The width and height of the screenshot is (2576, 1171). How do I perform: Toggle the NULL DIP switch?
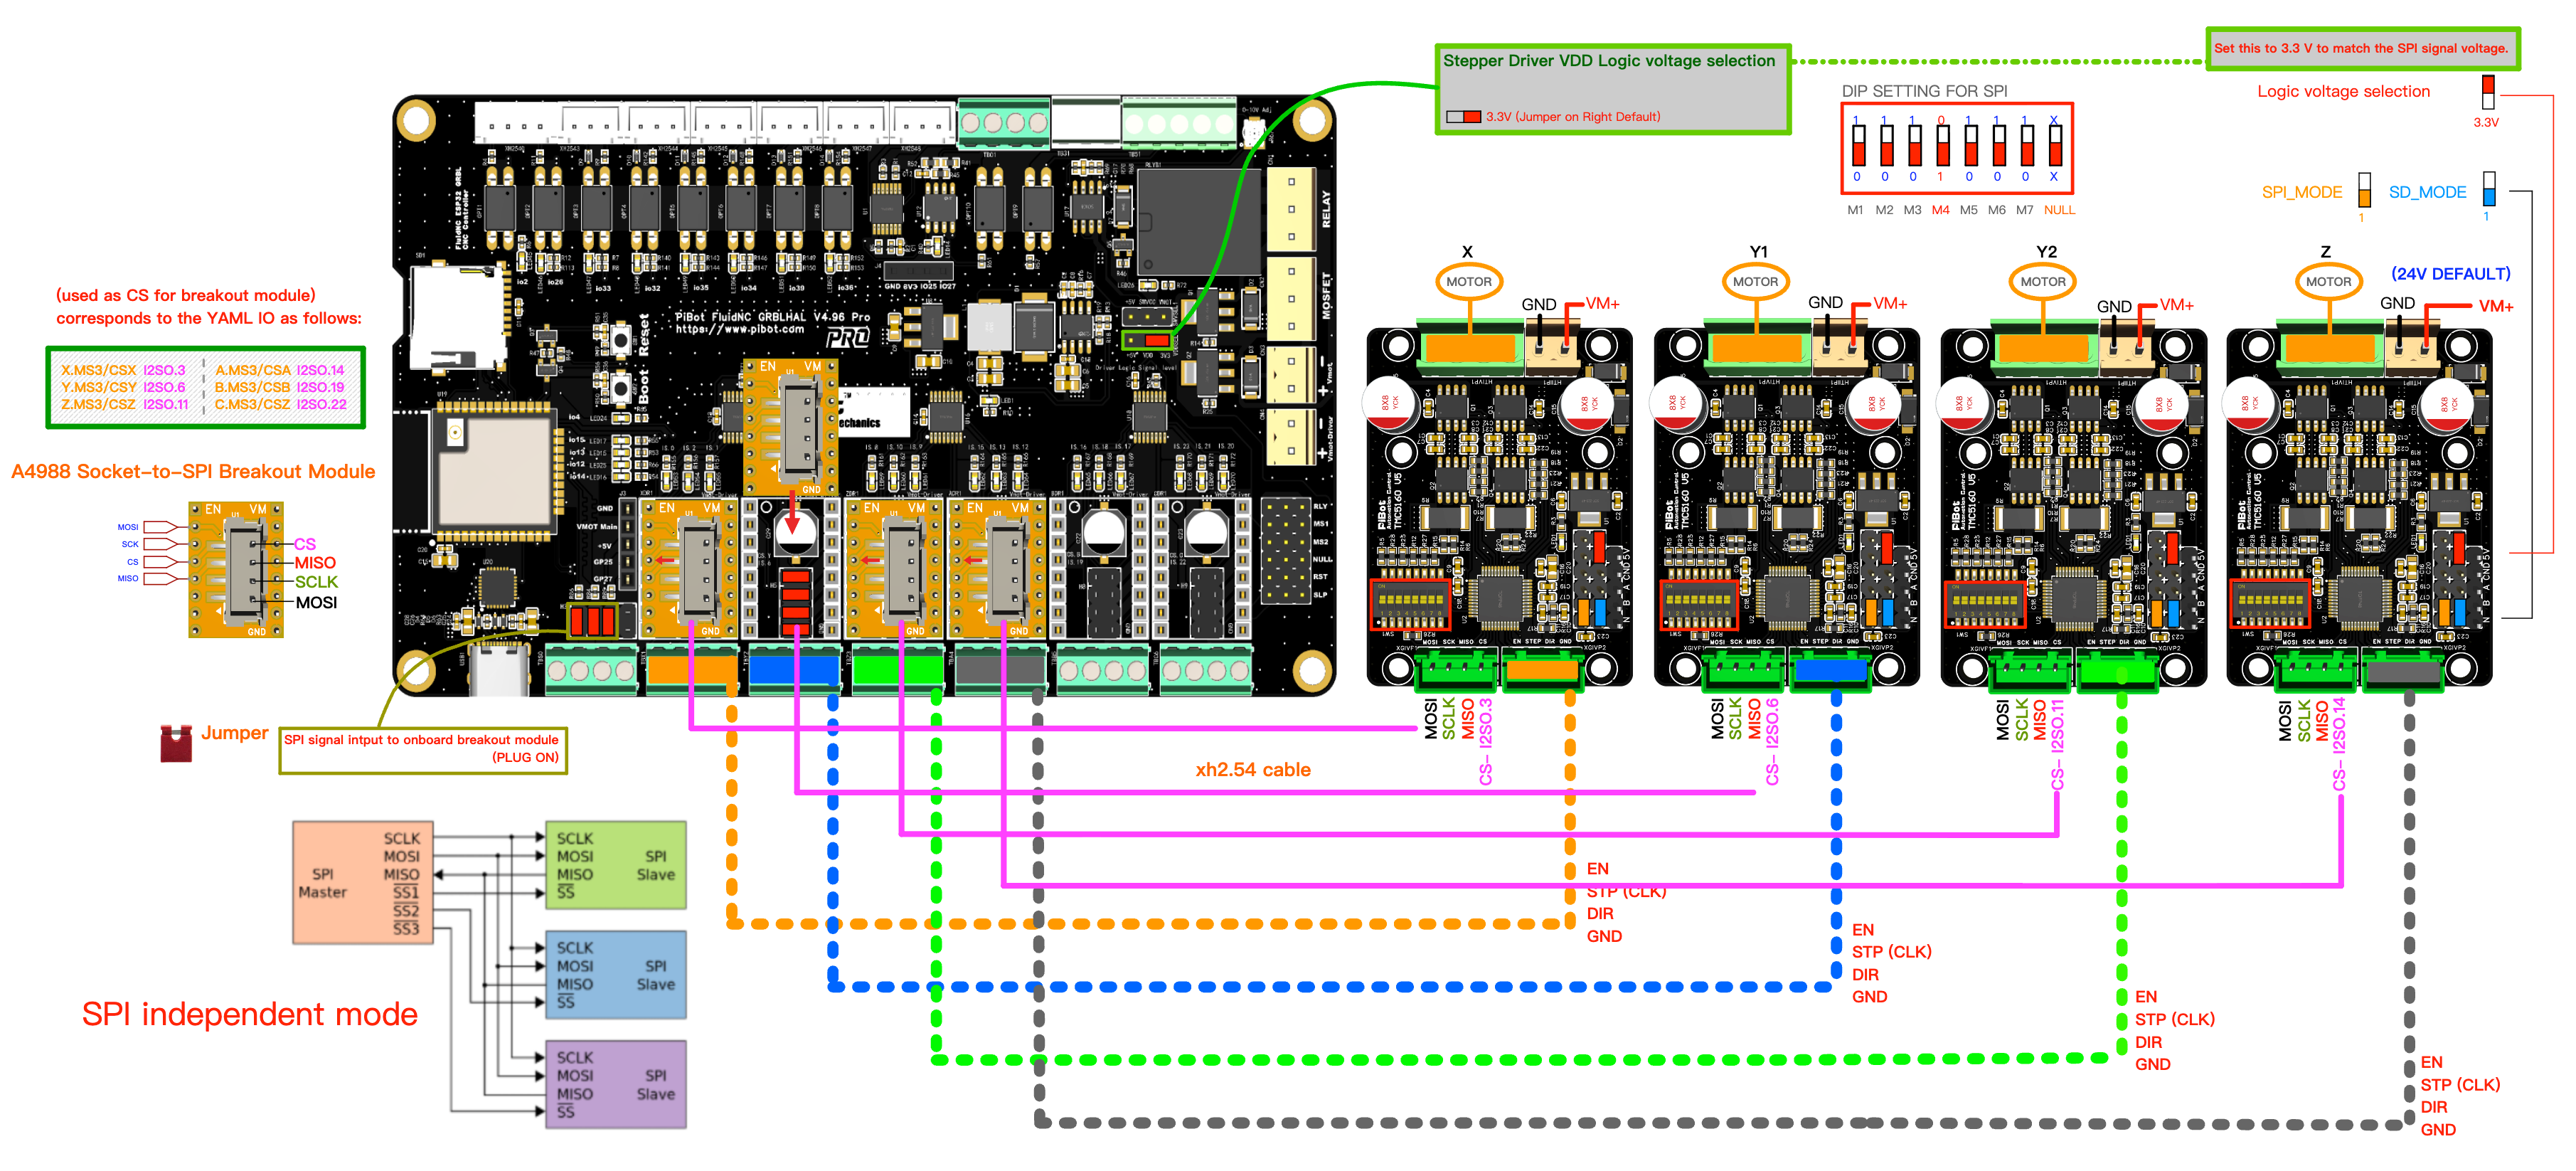(2055, 146)
